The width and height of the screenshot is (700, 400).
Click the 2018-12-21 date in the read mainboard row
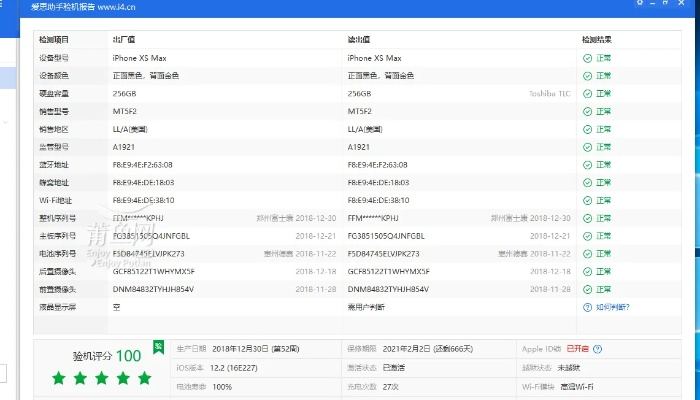coord(550,236)
